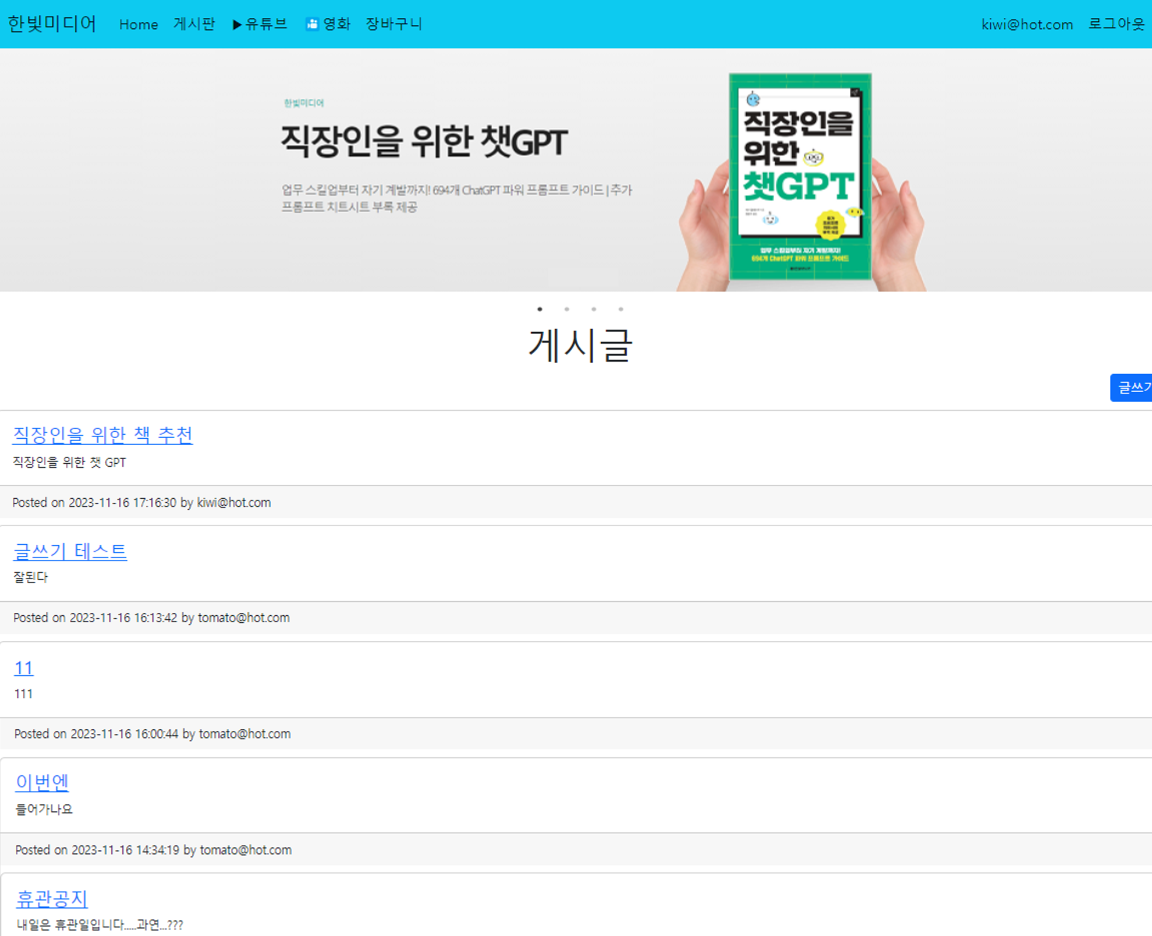Click the kiwi@hot.com account link
Image resolution: width=1152 pixels, height=936 pixels.
1026,24
